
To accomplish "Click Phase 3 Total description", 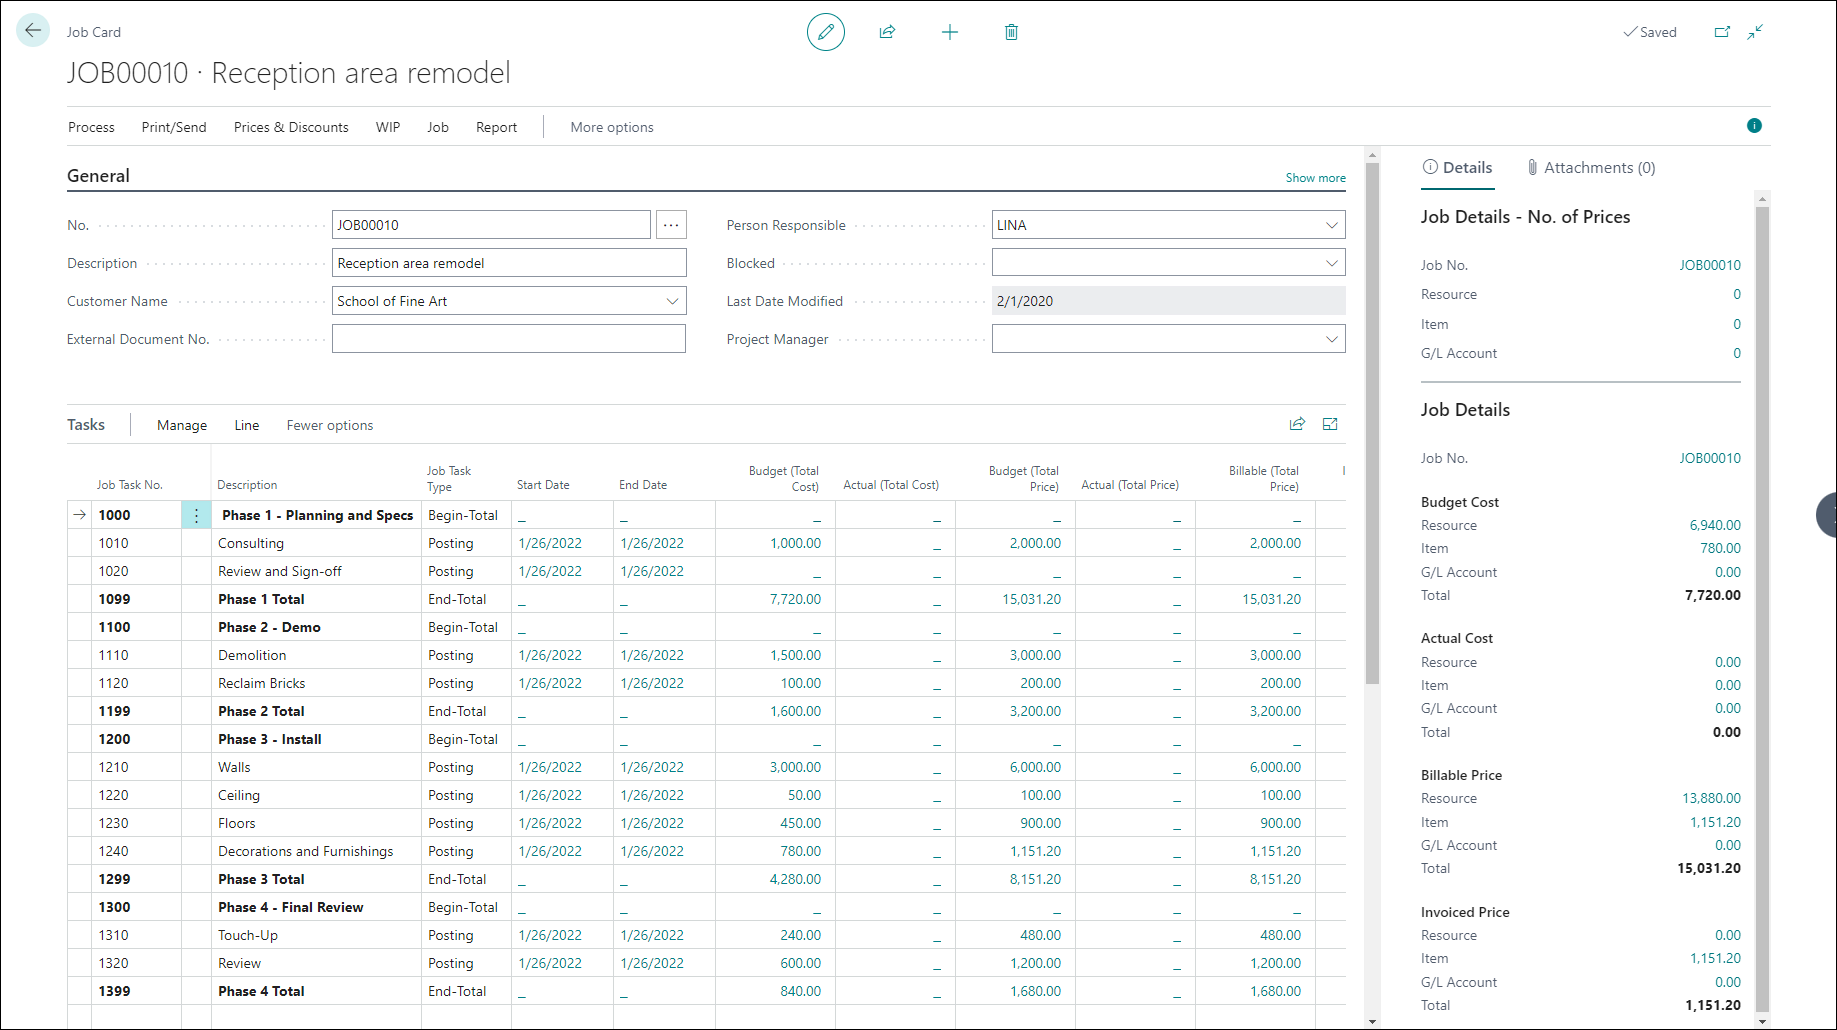I will point(261,879).
